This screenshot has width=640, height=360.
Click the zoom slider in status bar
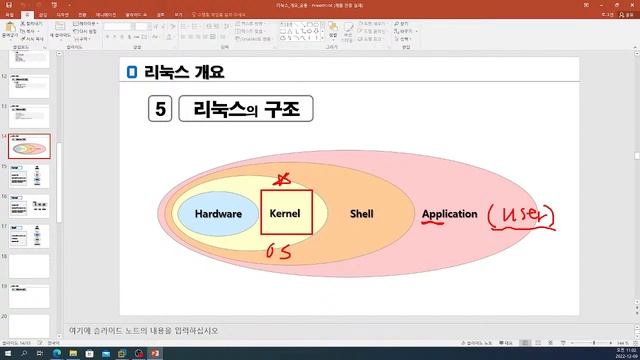pyautogui.click(x=592, y=343)
